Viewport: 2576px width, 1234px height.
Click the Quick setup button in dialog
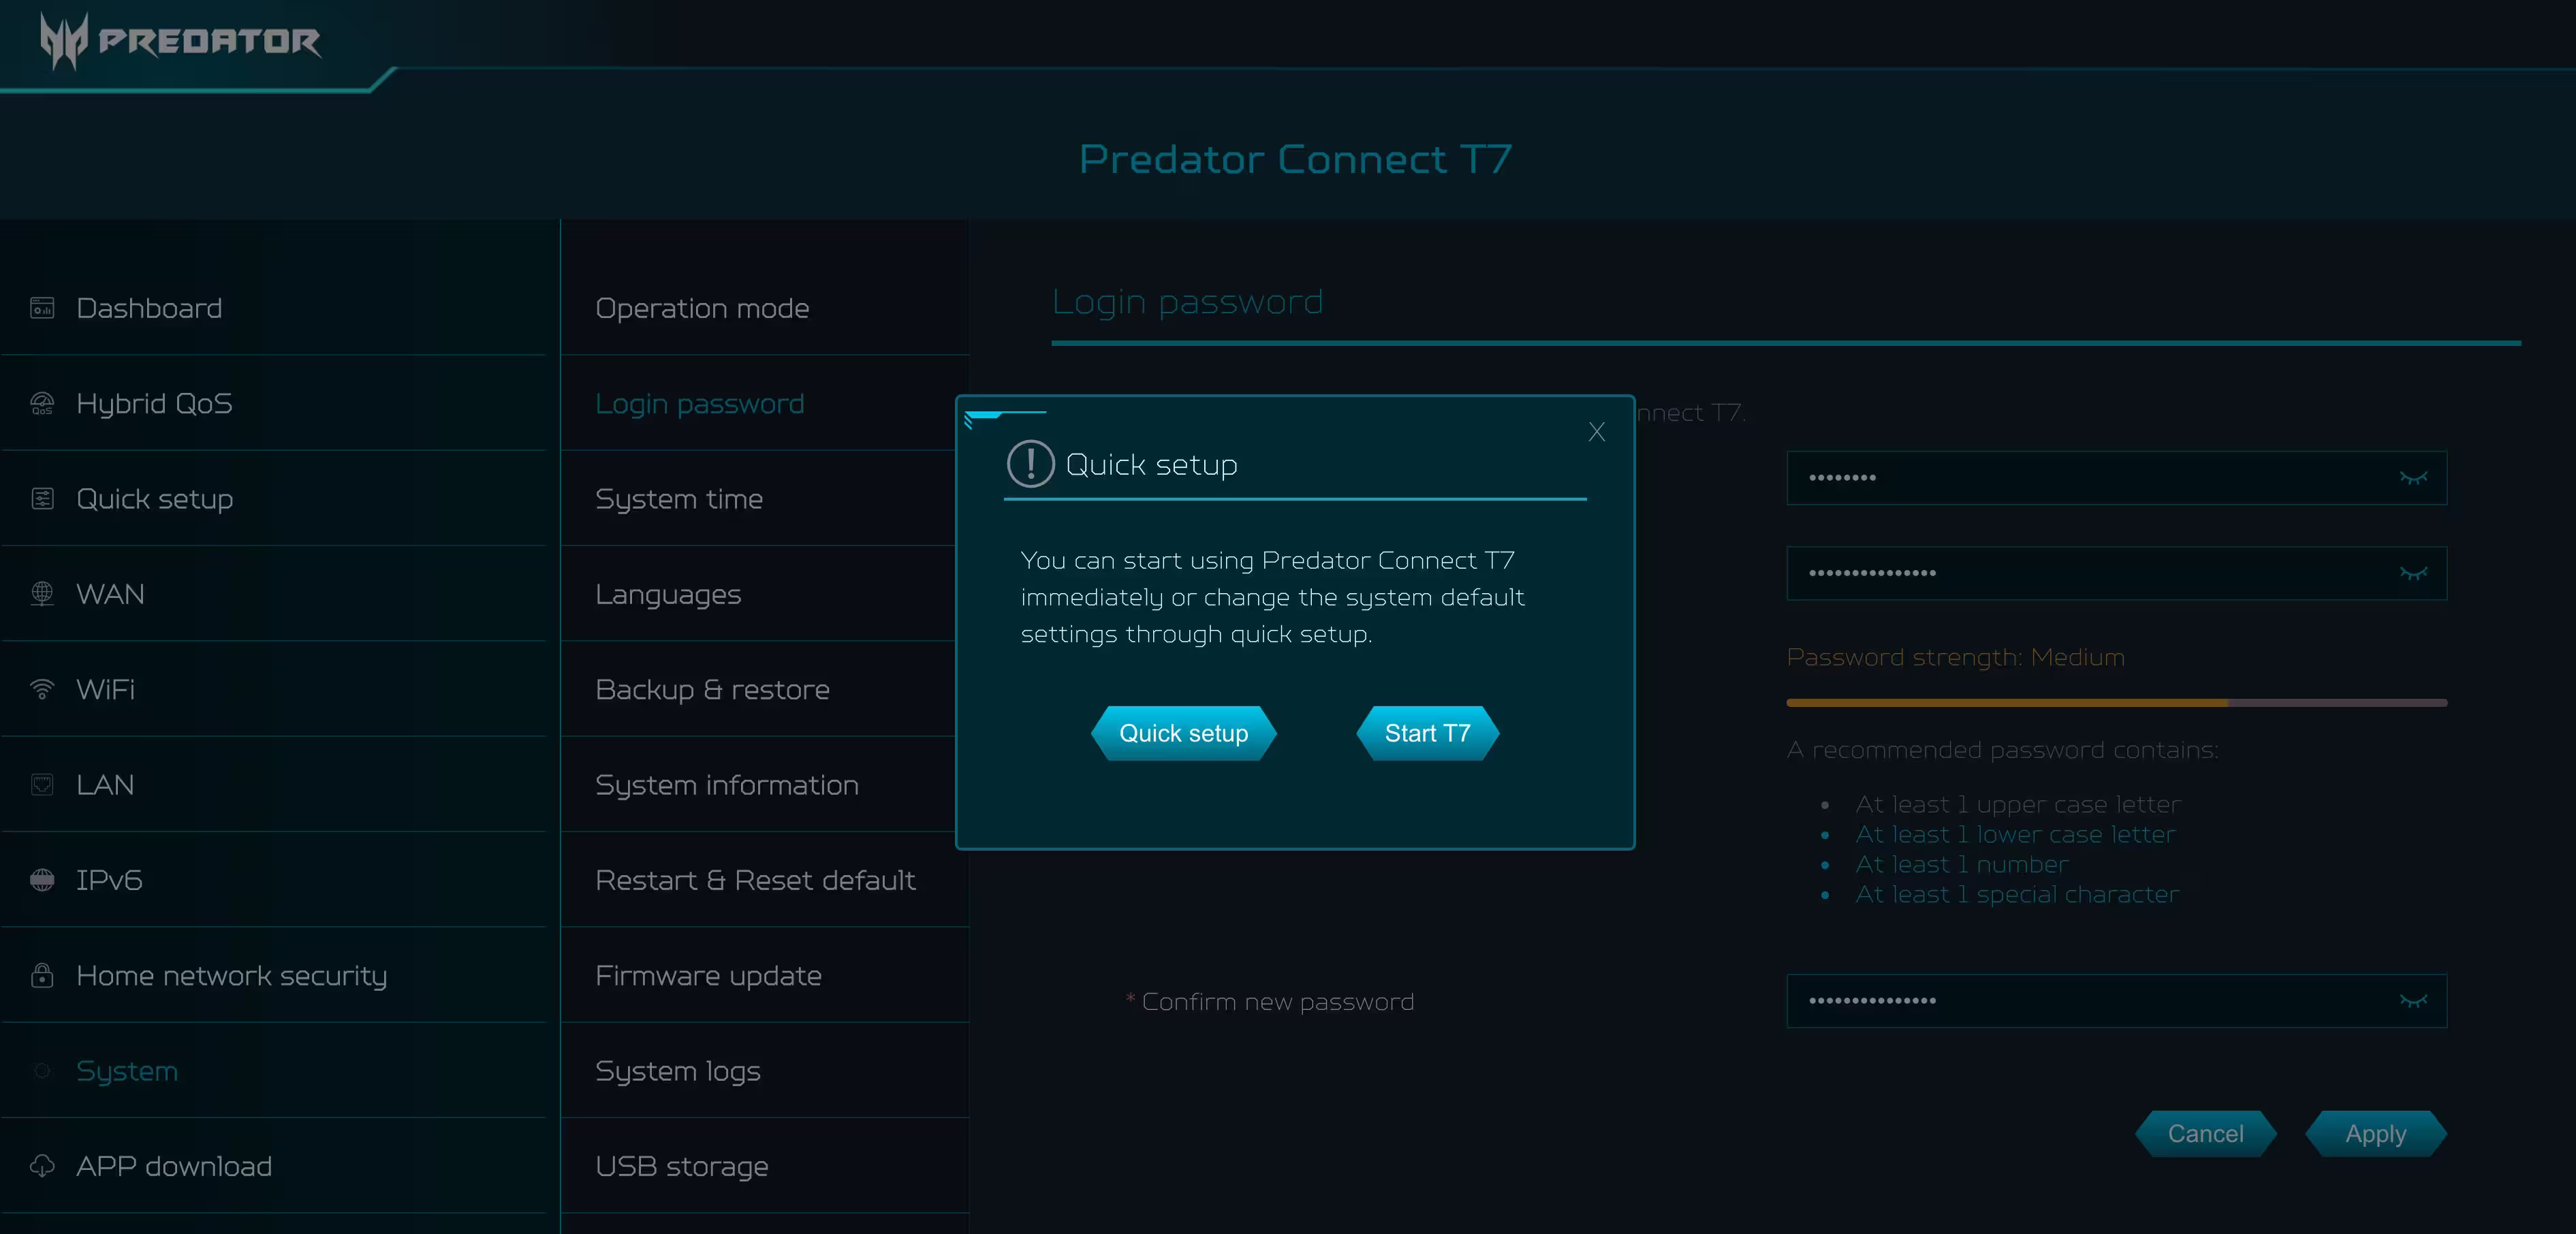(1183, 733)
